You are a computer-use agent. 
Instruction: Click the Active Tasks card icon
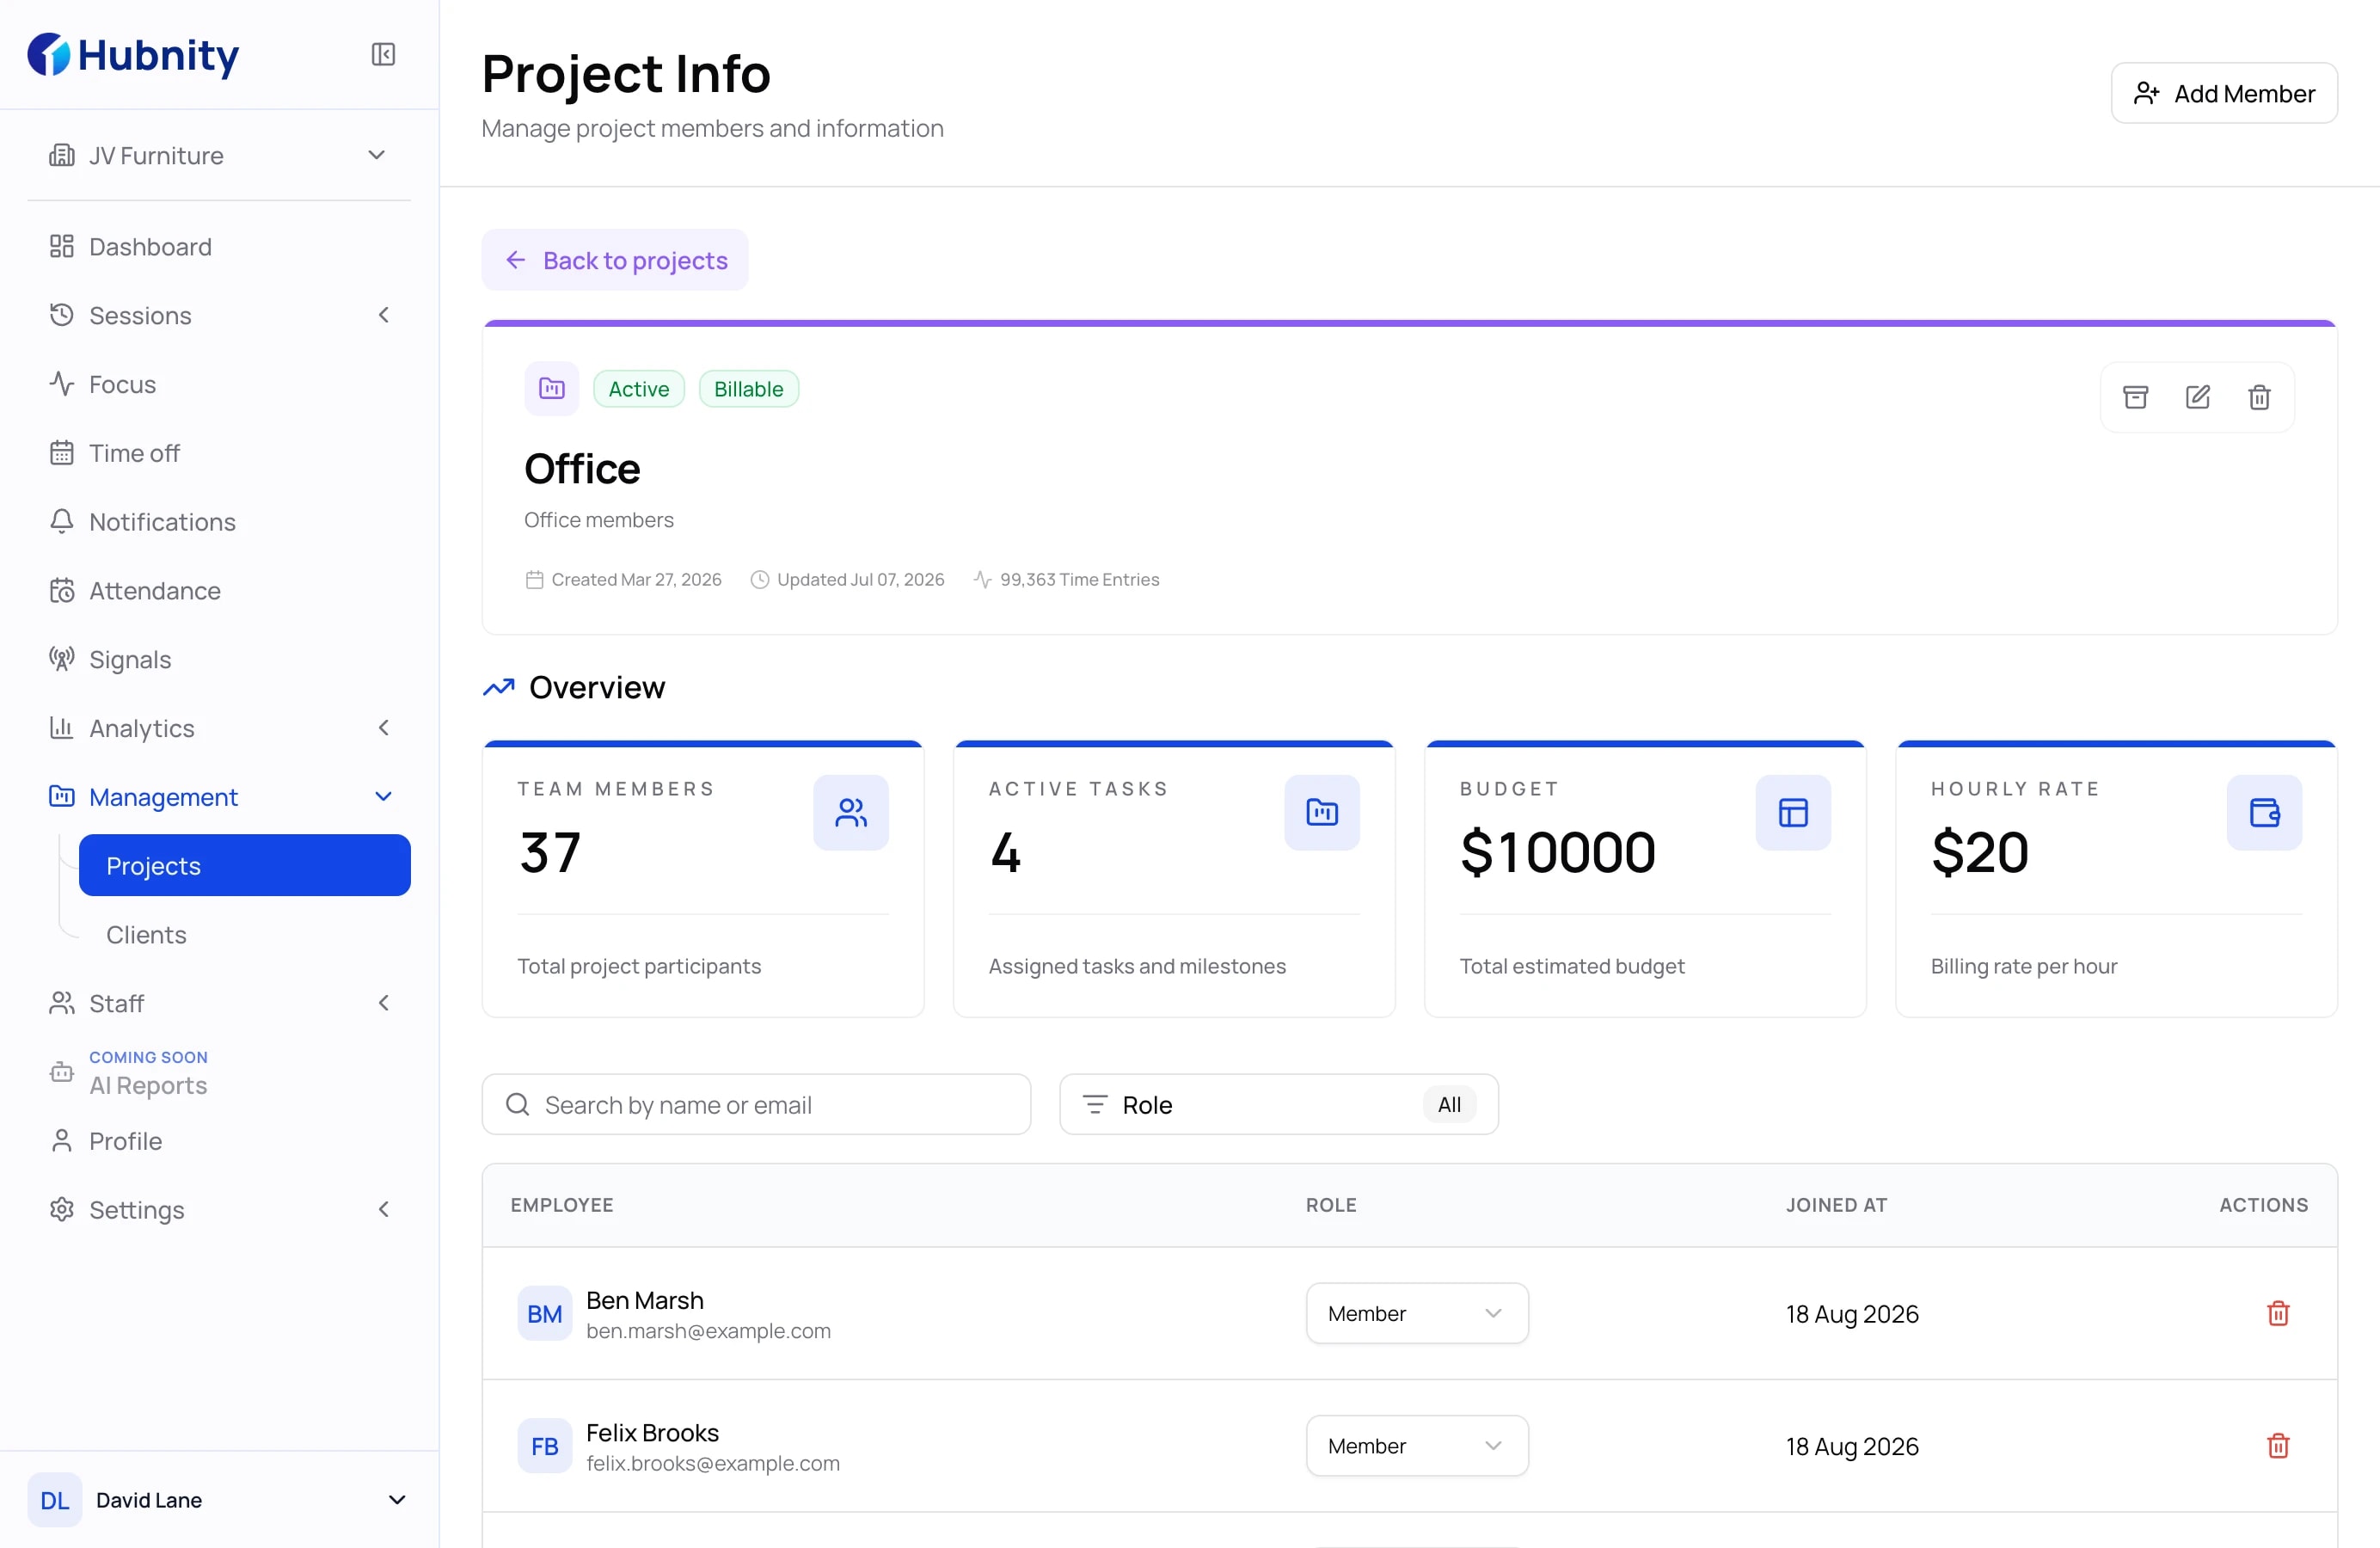pos(1322,812)
